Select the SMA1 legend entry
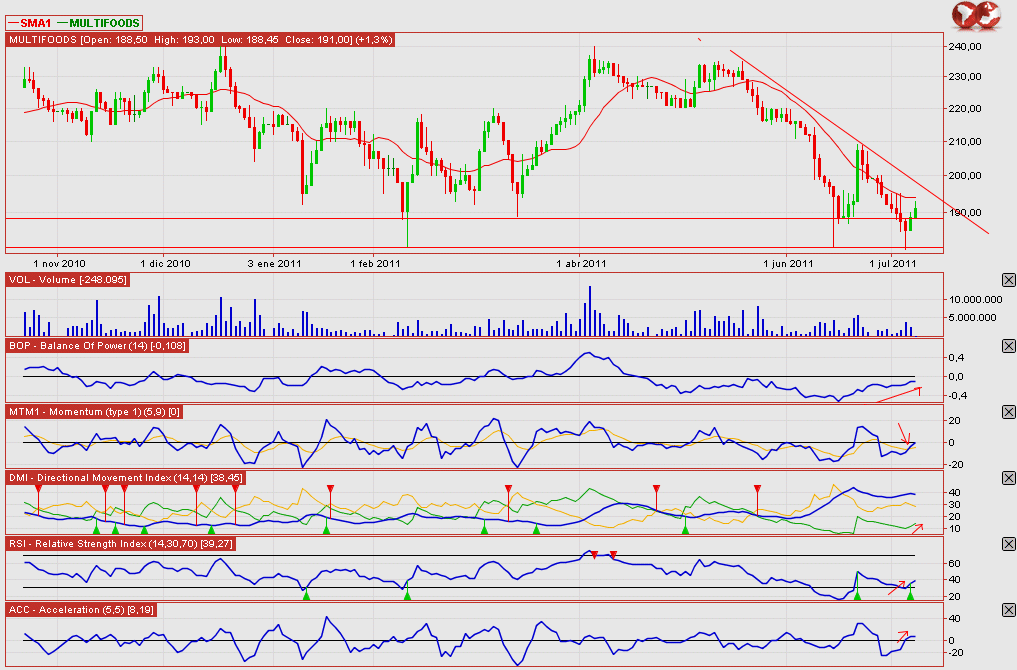The height and width of the screenshot is (670, 1017). (35, 22)
